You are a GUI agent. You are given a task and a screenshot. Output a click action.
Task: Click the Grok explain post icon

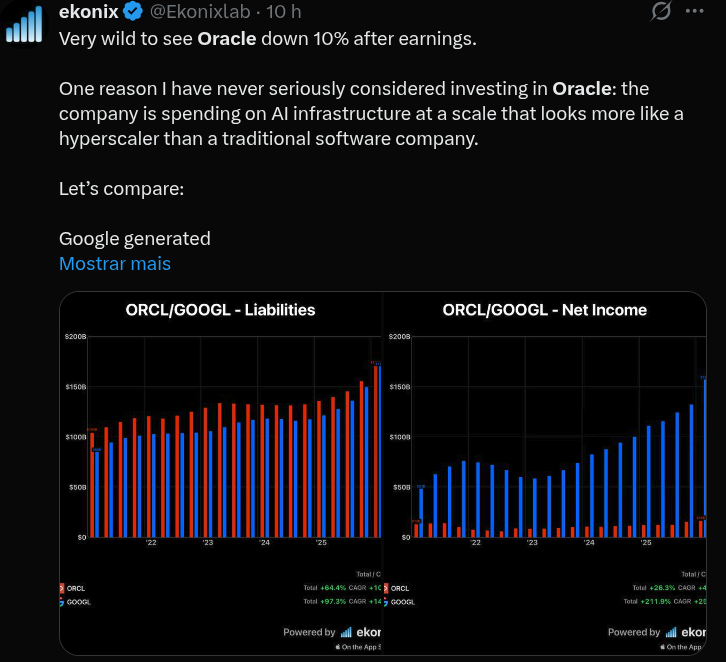click(660, 11)
